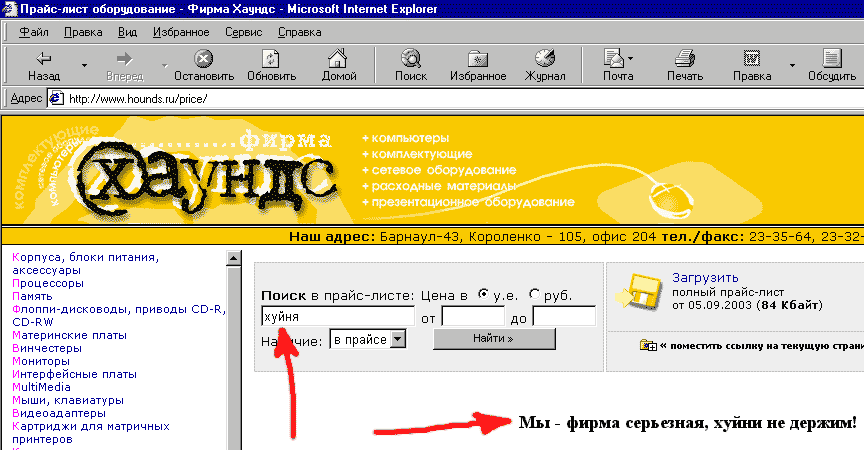This screenshot has width=864, height=450.
Task: Open Избранное favorites toolbar icon
Action: click(x=478, y=58)
